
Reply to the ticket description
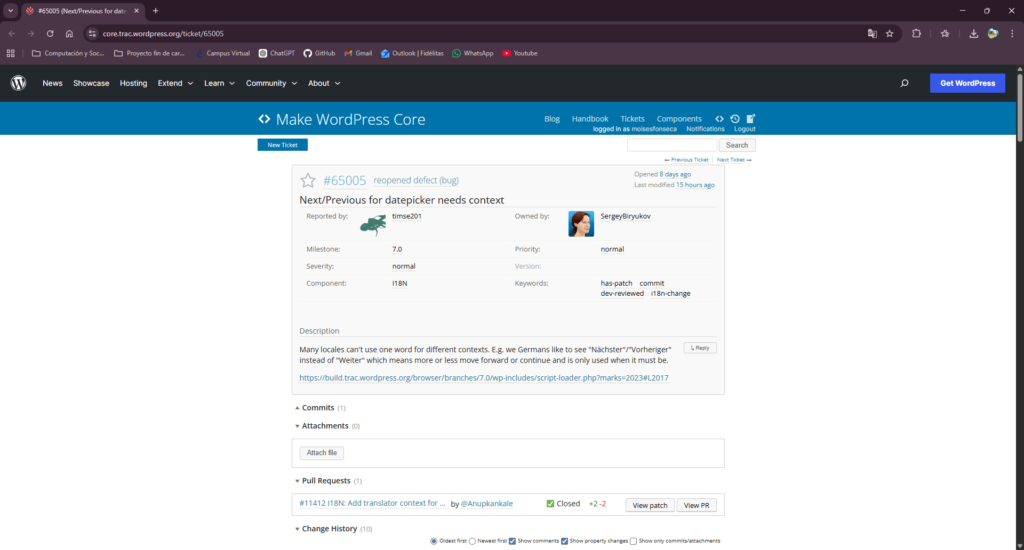[x=700, y=348]
